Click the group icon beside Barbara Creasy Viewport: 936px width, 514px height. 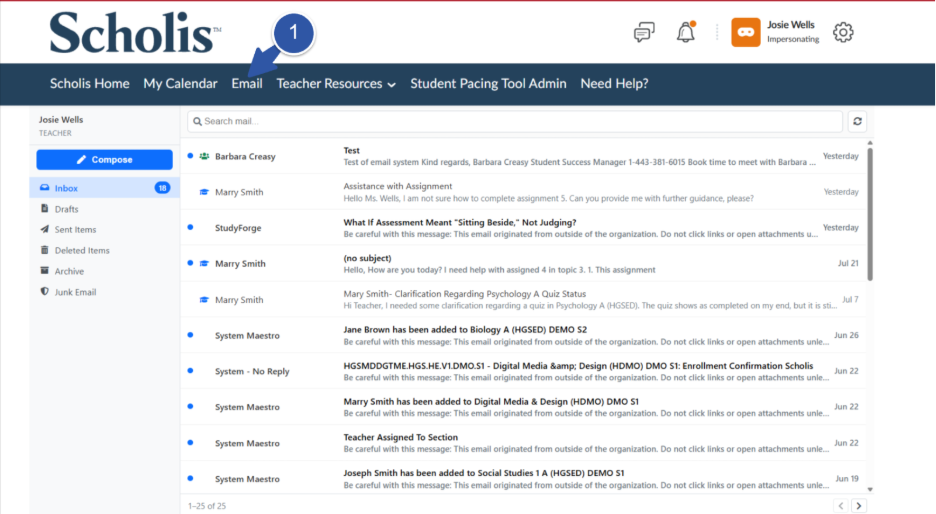[x=204, y=156]
